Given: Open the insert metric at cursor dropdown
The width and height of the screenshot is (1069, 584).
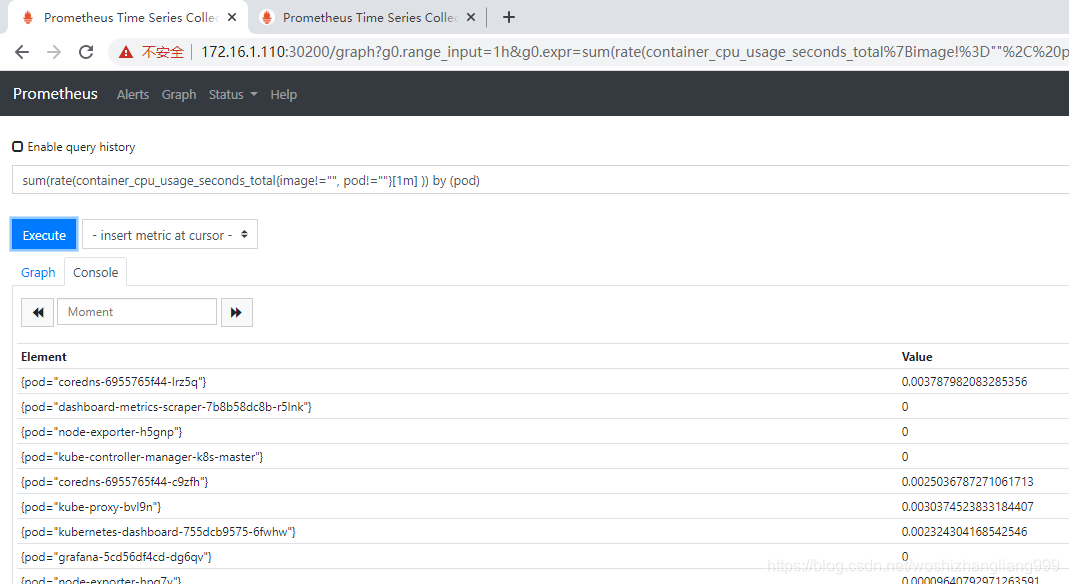Looking at the screenshot, I should [170, 234].
